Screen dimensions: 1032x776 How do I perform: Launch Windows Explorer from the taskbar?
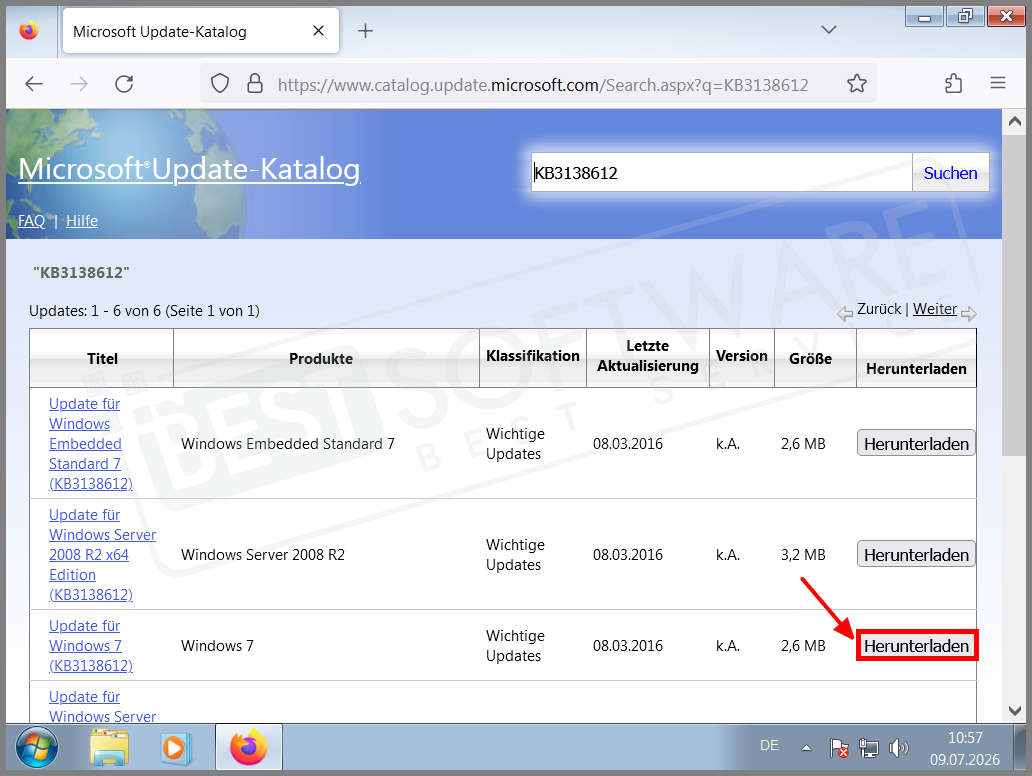coord(109,748)
